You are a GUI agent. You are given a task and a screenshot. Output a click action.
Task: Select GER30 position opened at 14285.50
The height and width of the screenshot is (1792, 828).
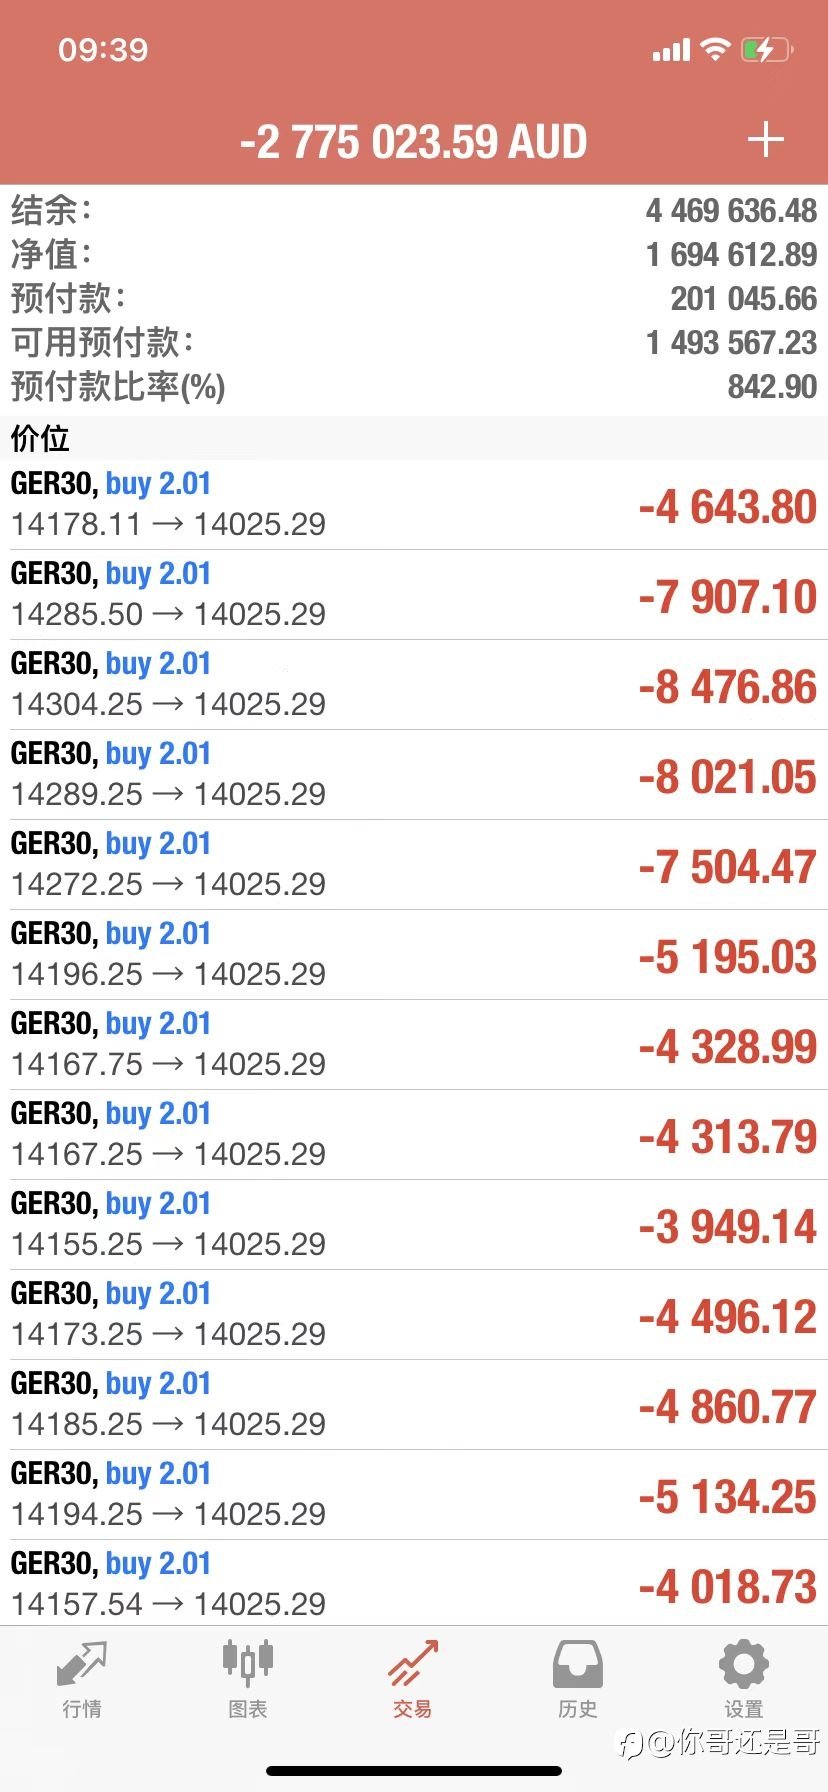pyautogui.click(x=414, y=595)
